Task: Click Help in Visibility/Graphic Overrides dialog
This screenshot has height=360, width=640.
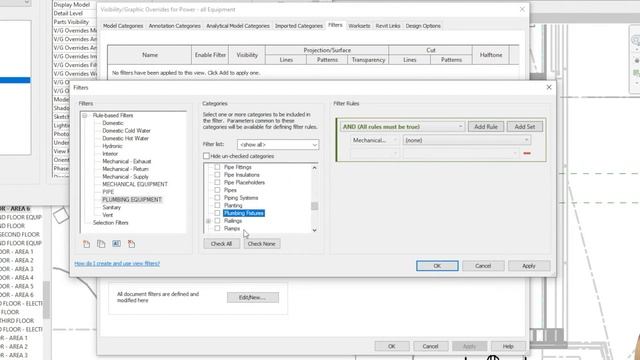Action: (508, 346)
